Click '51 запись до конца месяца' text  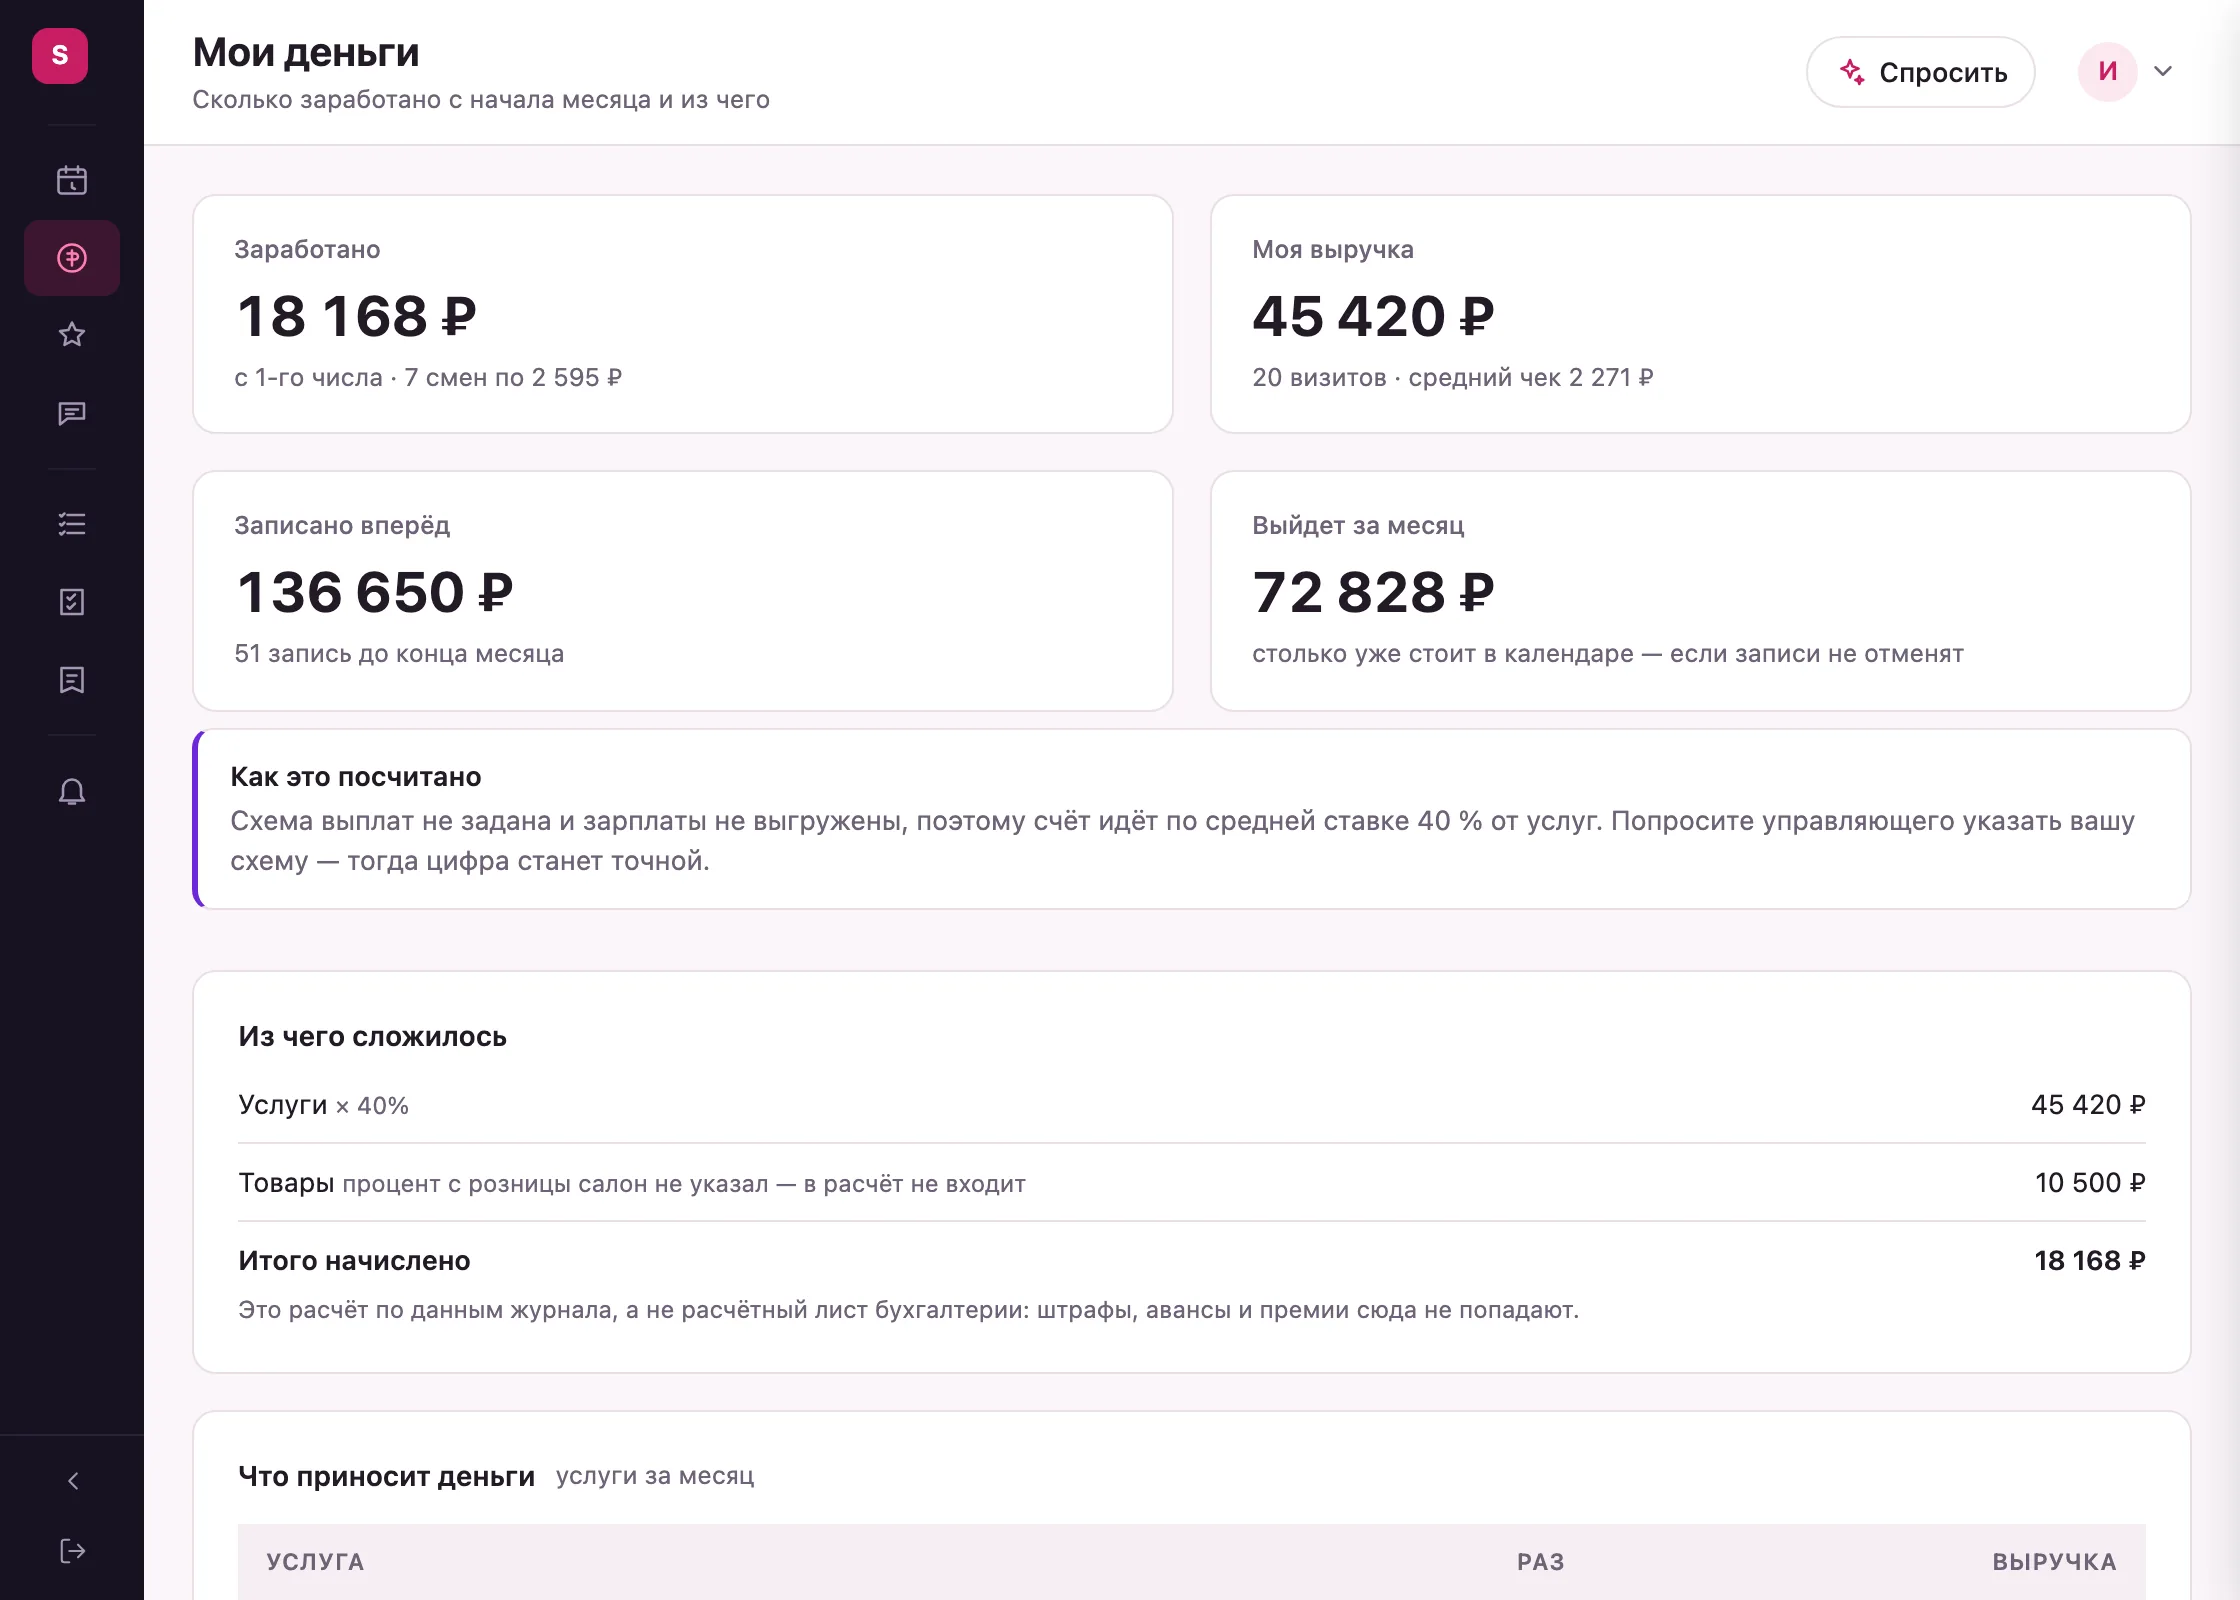pos(399,654)
